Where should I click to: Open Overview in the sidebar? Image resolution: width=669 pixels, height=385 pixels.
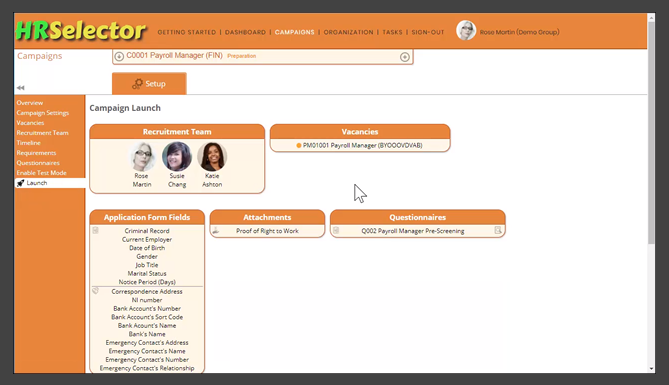(x=30, y=103)
